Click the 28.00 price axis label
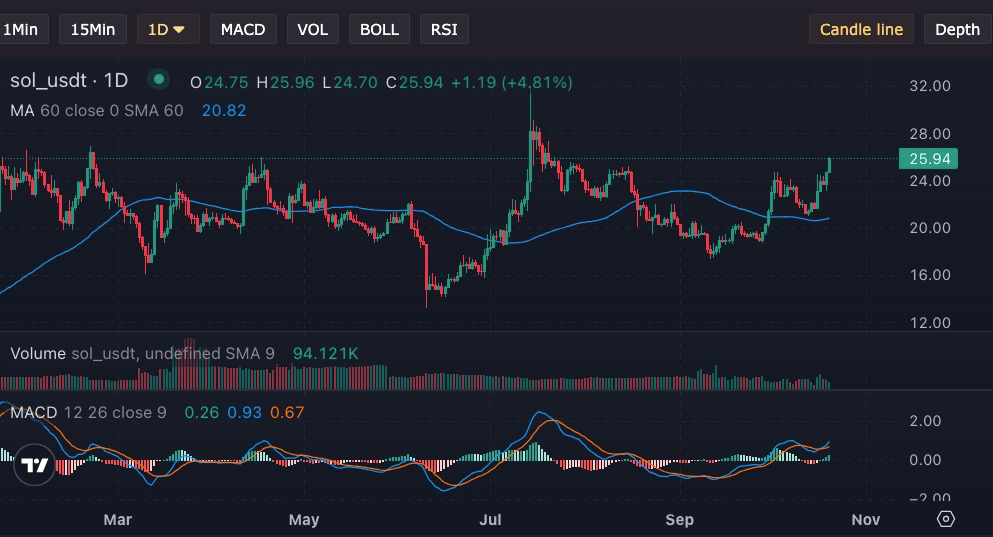Viewport: 993px width, 537px height. click(x=930, y=134)
